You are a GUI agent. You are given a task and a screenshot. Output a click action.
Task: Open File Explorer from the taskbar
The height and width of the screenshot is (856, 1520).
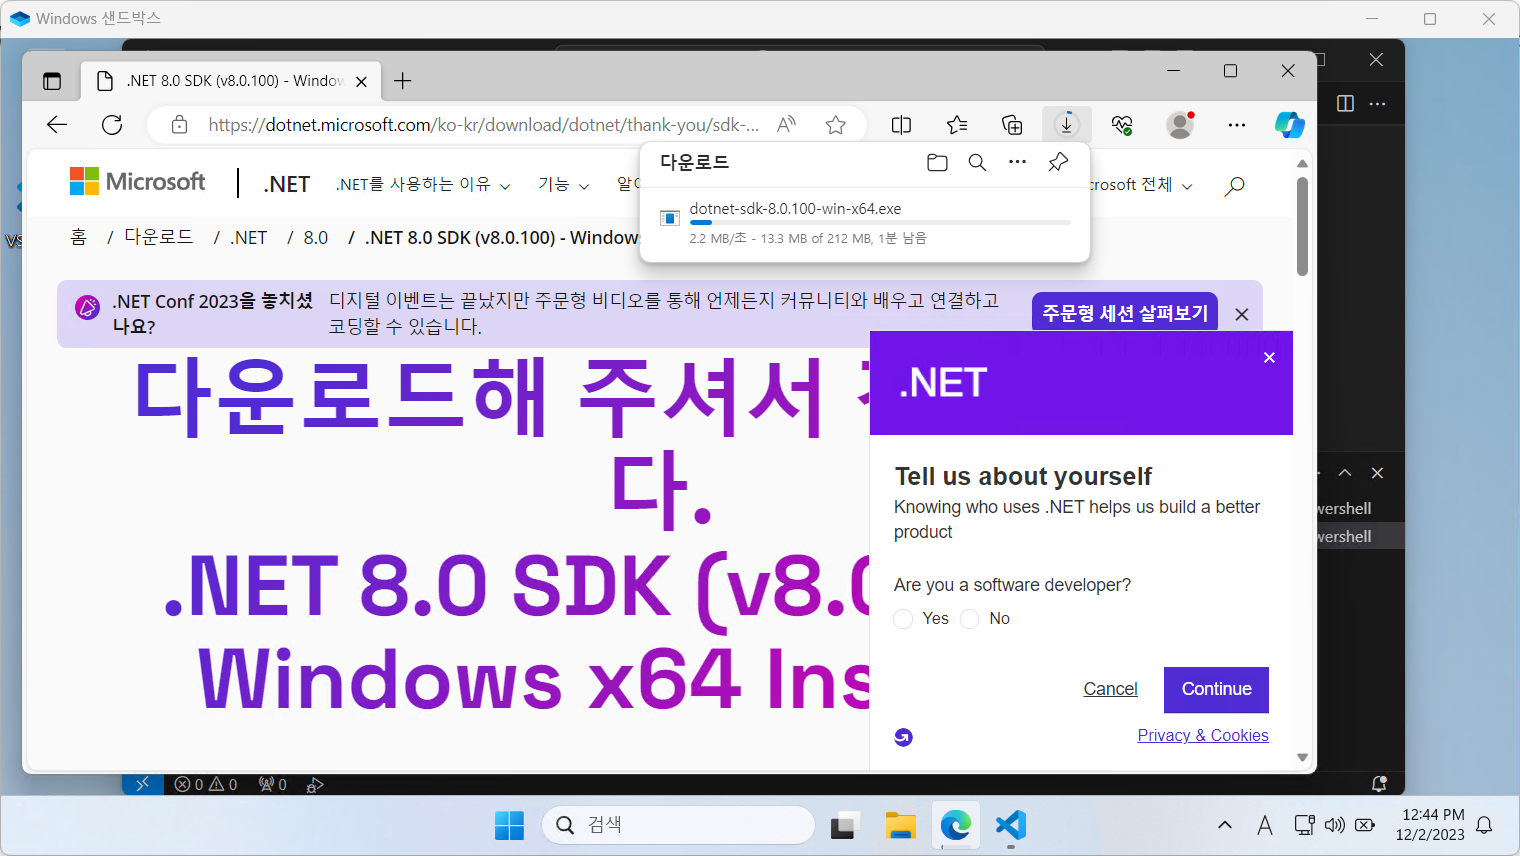(x=900, y=825)
